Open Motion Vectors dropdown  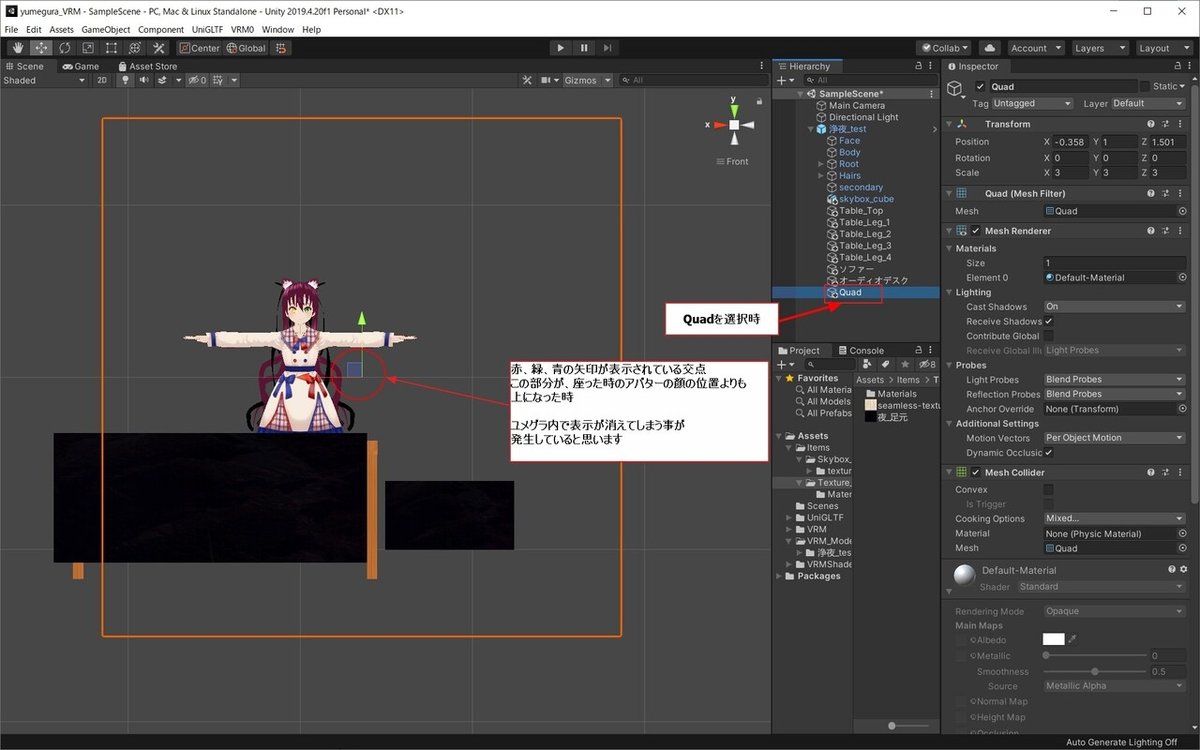pyautogui.click(x=1114, y=438)
